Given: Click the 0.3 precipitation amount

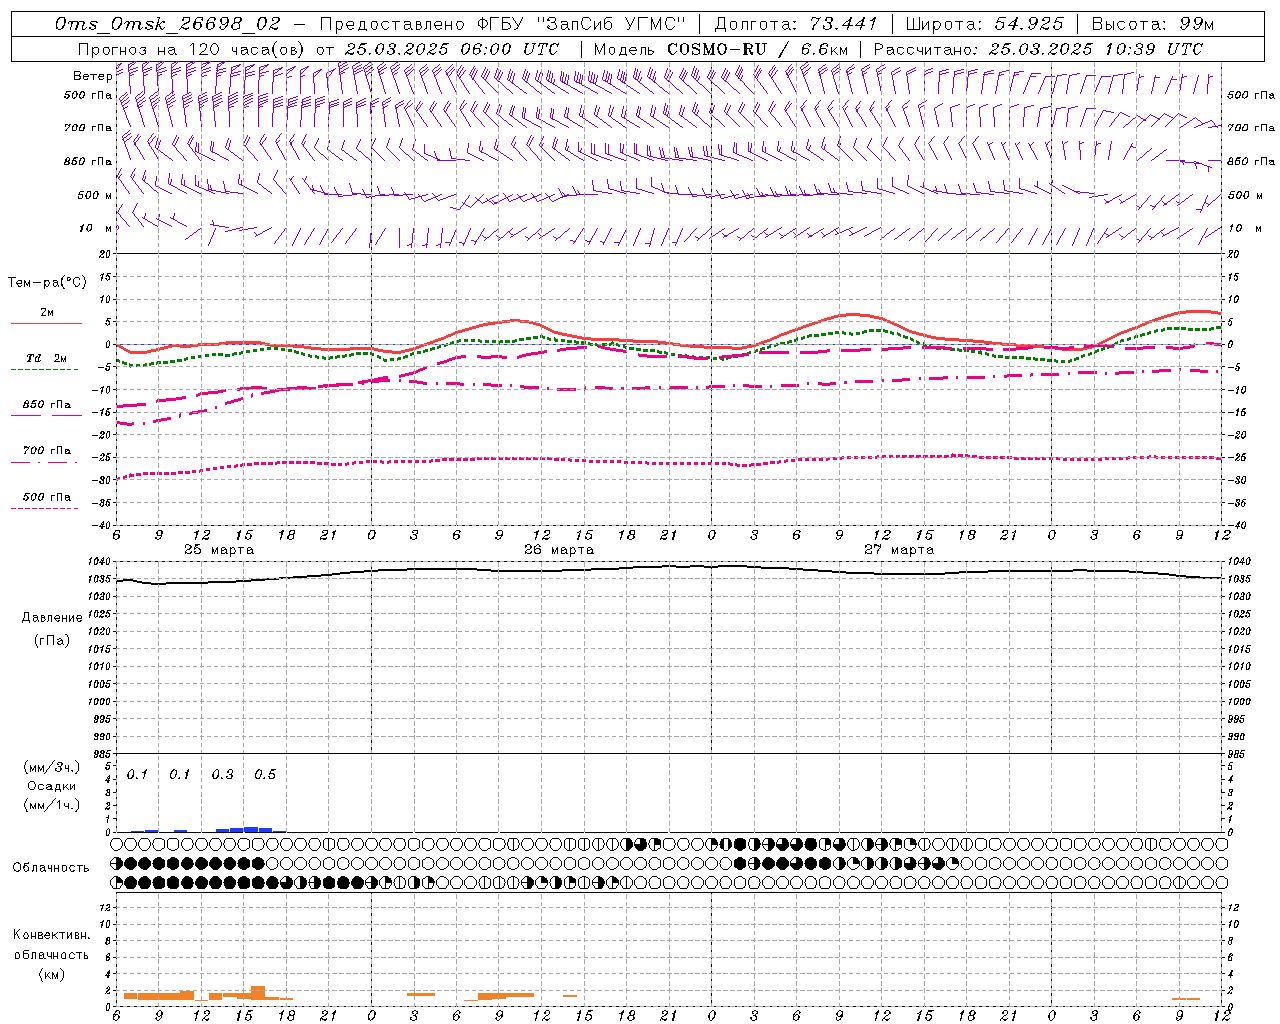Looking at the screenshot, I should (223, 775).
